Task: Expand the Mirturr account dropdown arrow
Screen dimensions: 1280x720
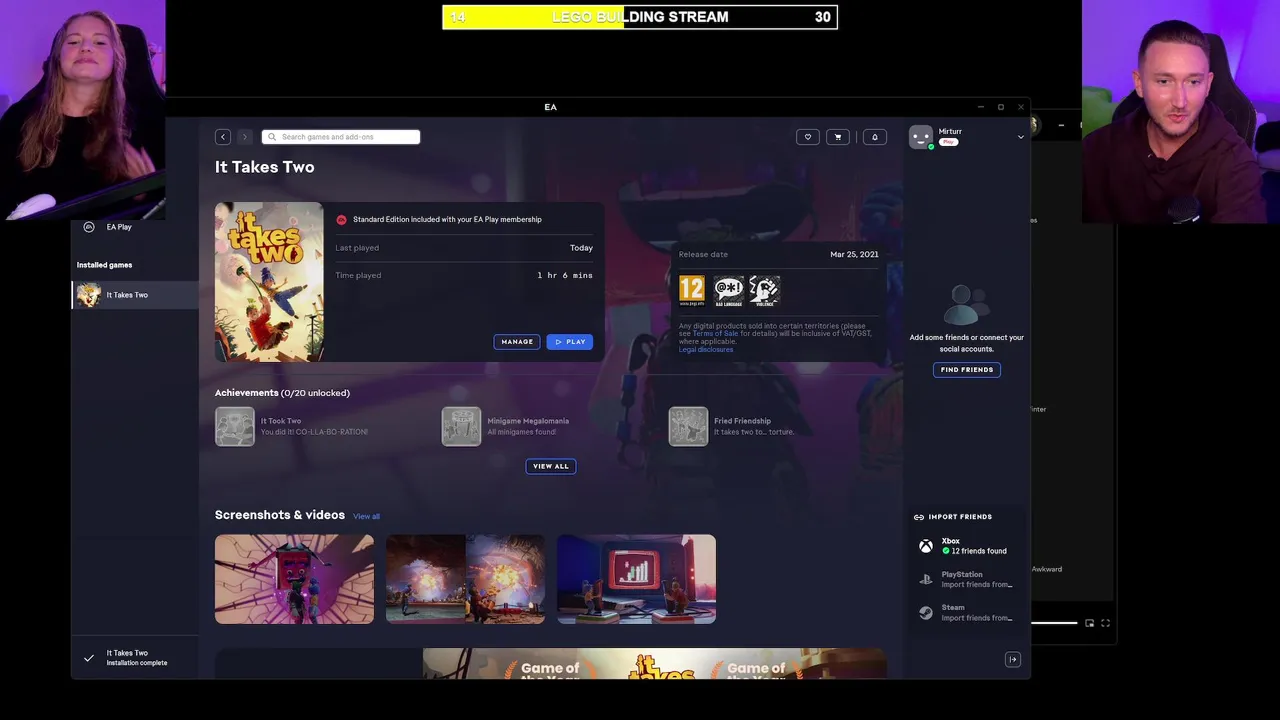Action: tap(1021, 137)
